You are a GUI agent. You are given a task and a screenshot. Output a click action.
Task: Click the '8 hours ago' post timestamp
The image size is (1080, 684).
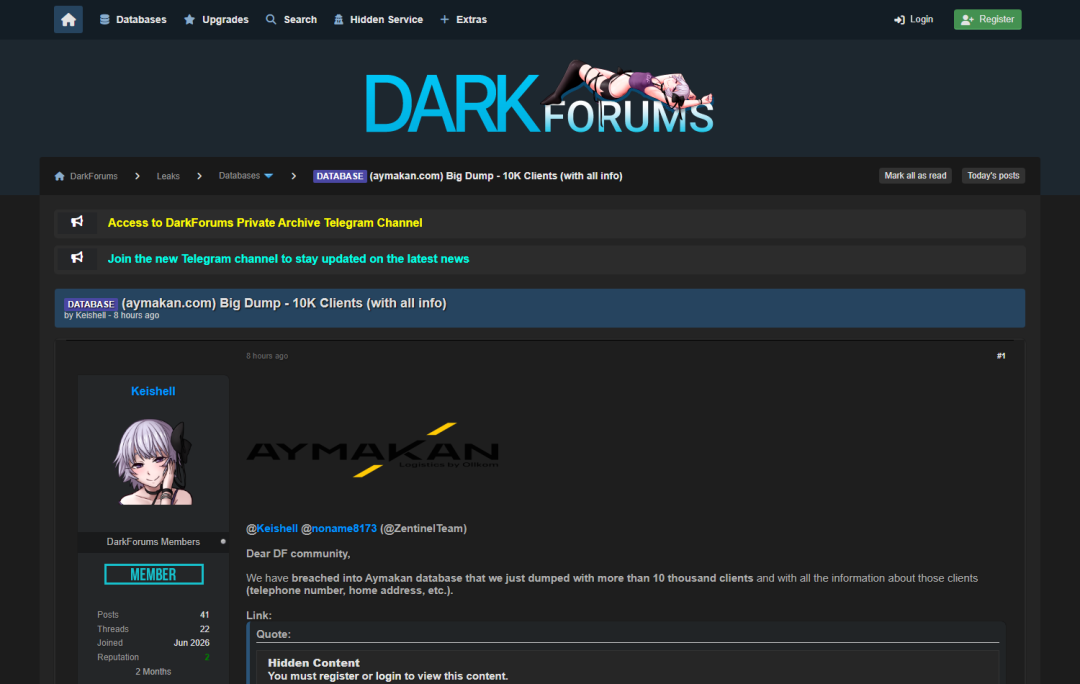click(x=267, y=356)
